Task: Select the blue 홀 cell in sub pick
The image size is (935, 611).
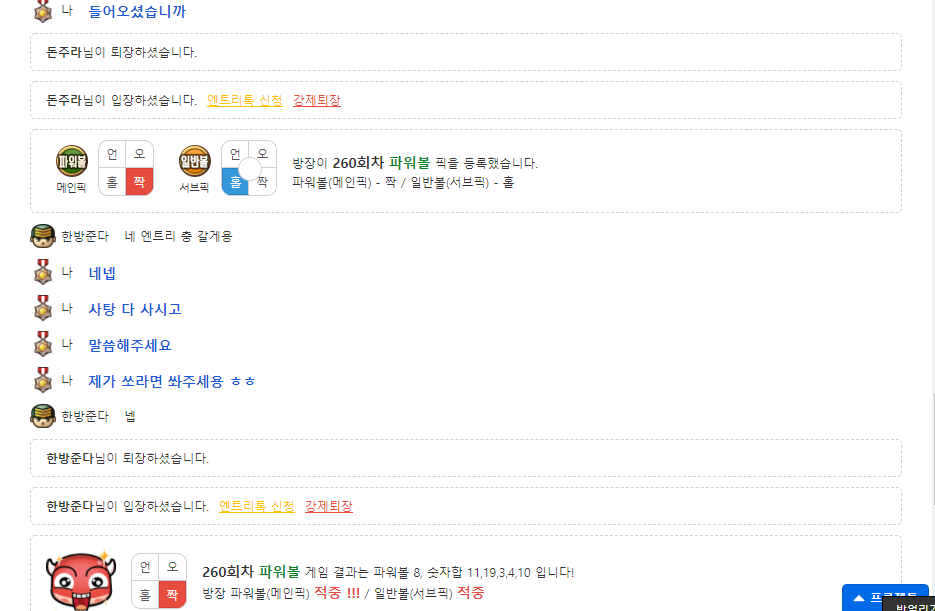Action: (x=235, y=182)
